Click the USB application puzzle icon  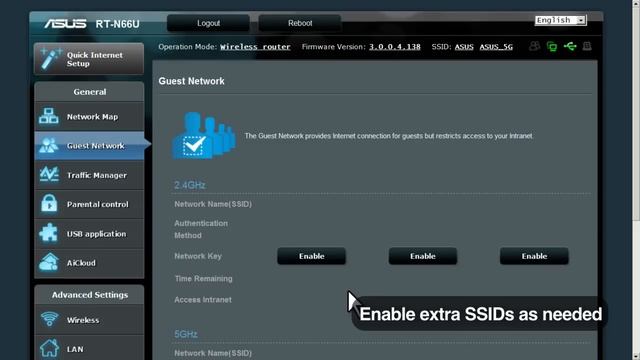49,233
